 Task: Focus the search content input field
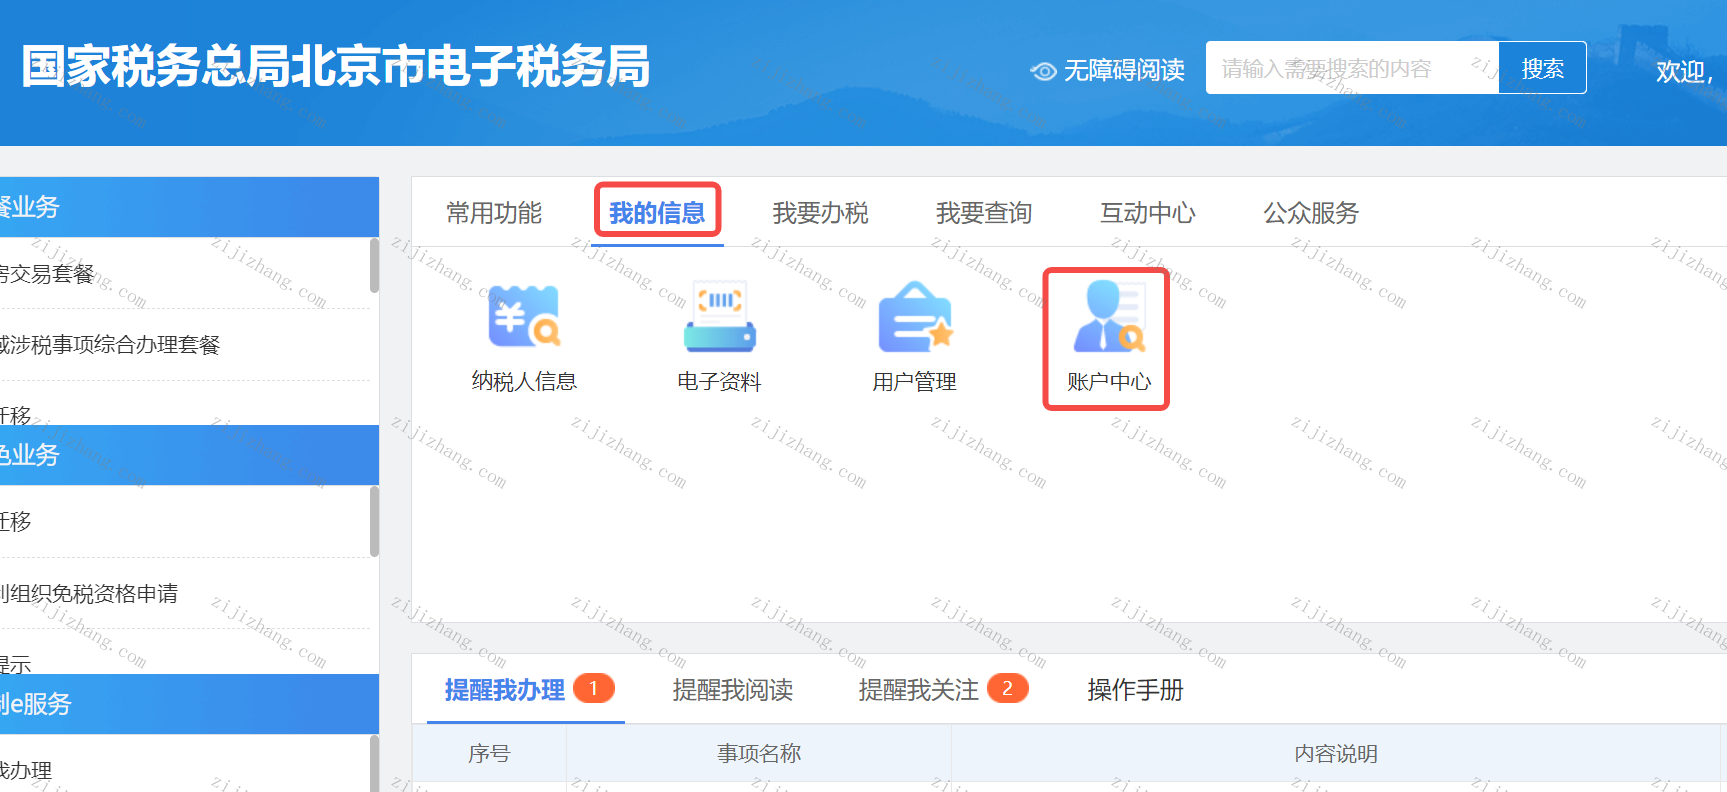tap(1352, 68)
